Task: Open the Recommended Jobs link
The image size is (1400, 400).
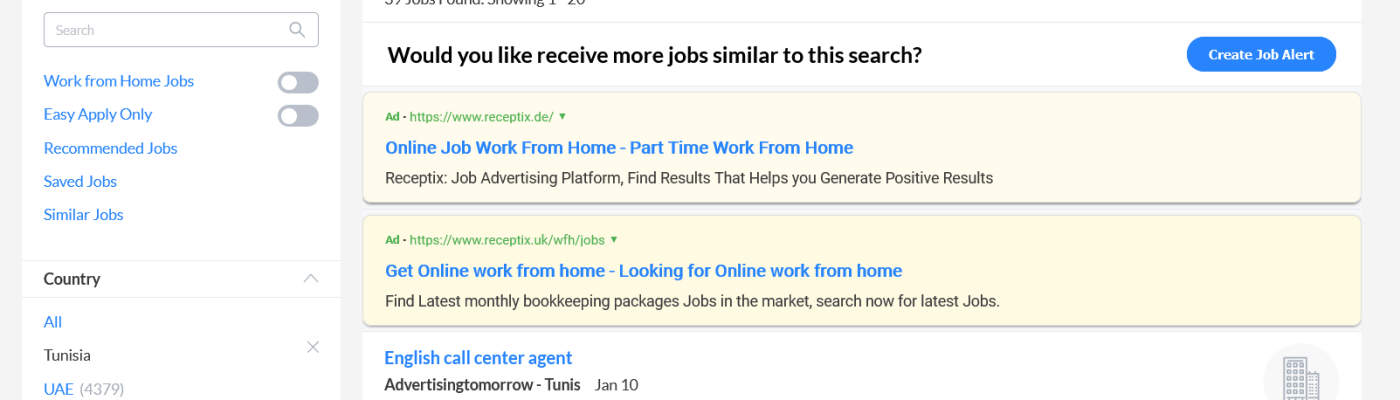Action: click(110, 148)
